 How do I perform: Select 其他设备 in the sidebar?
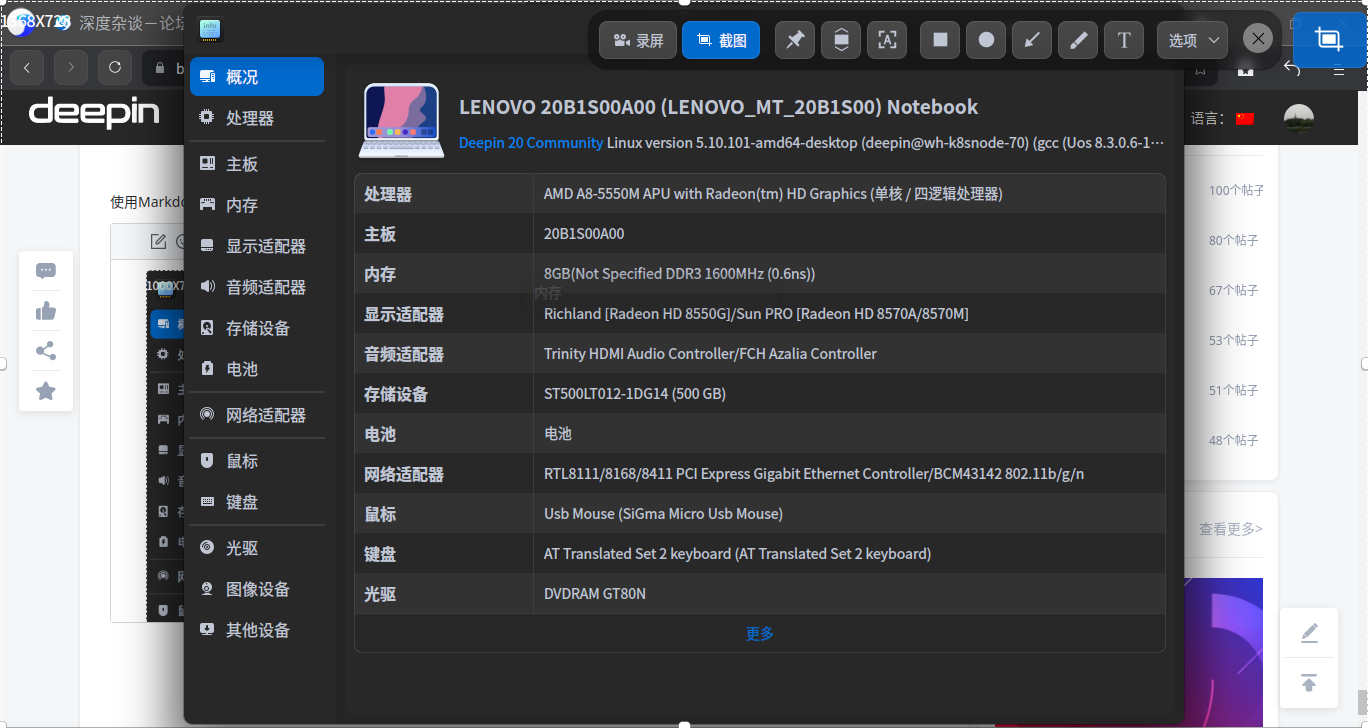tap(257, 630)
